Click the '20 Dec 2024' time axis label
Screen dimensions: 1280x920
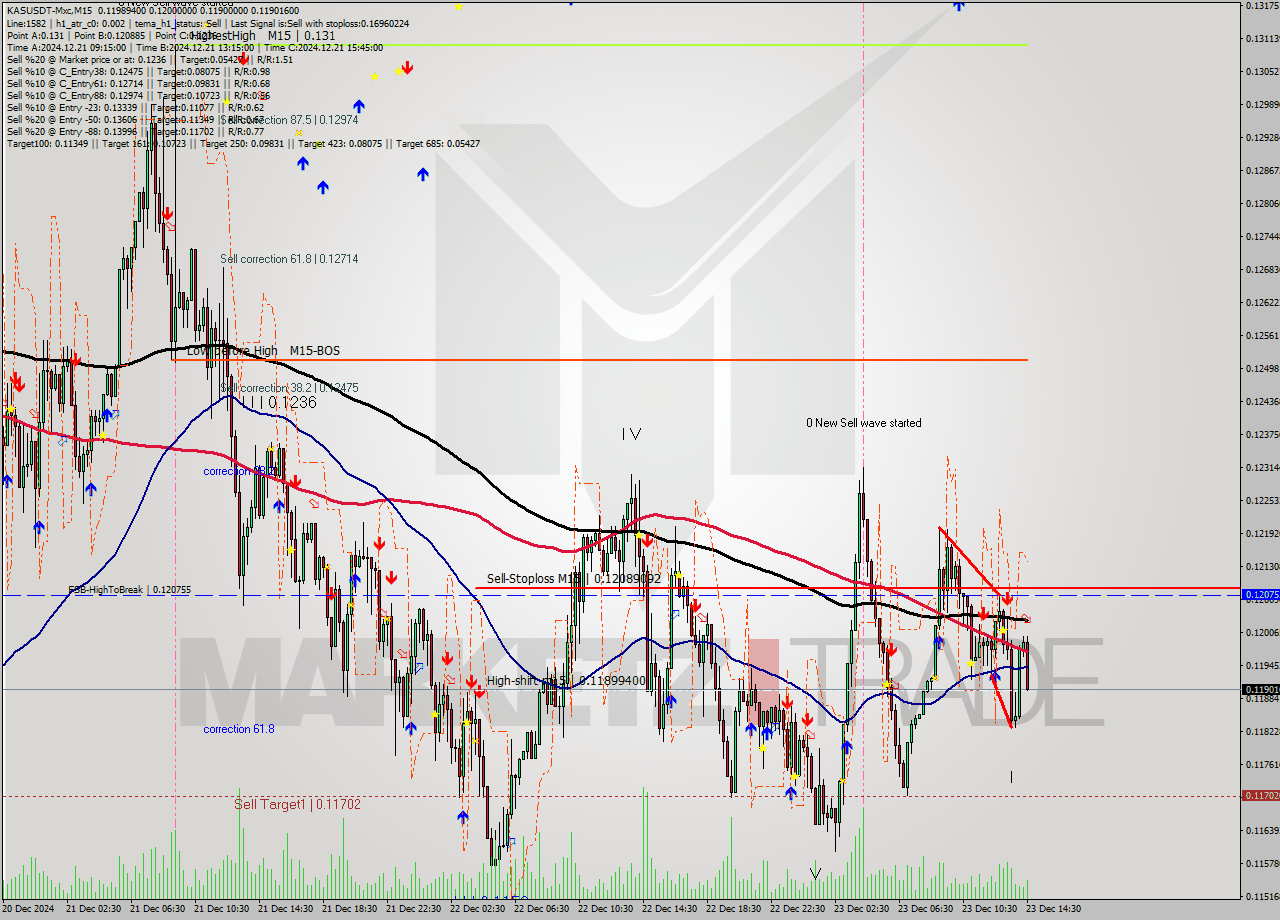[x=30, y=909]
